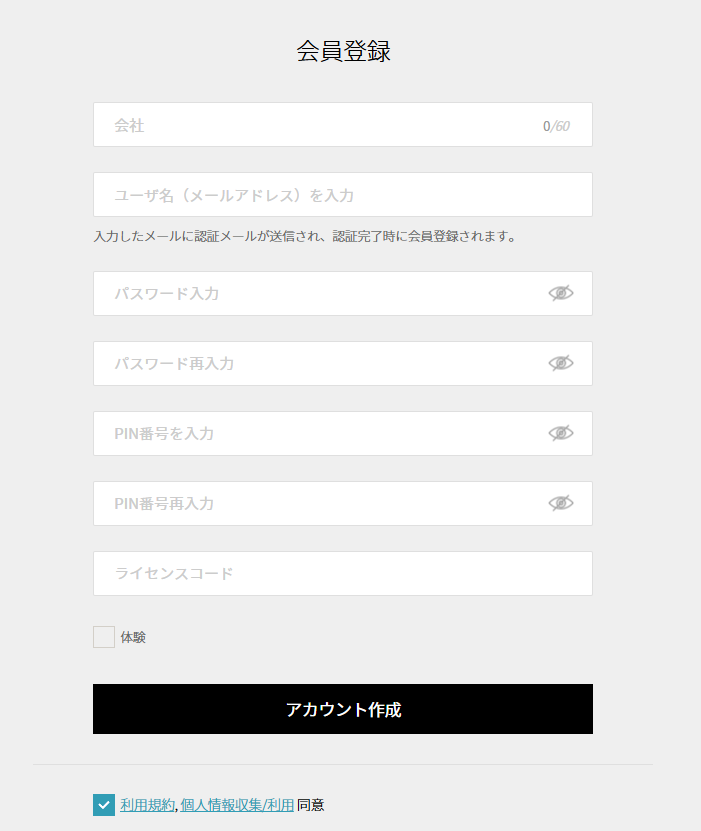701x831 pixels.
Task: Focus the PIN番号再入力 text field
Action: [x=320, y=504]
